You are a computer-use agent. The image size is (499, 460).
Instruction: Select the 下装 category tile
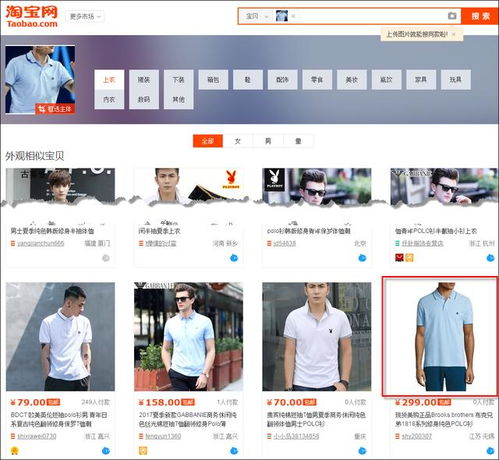(178, 80)
